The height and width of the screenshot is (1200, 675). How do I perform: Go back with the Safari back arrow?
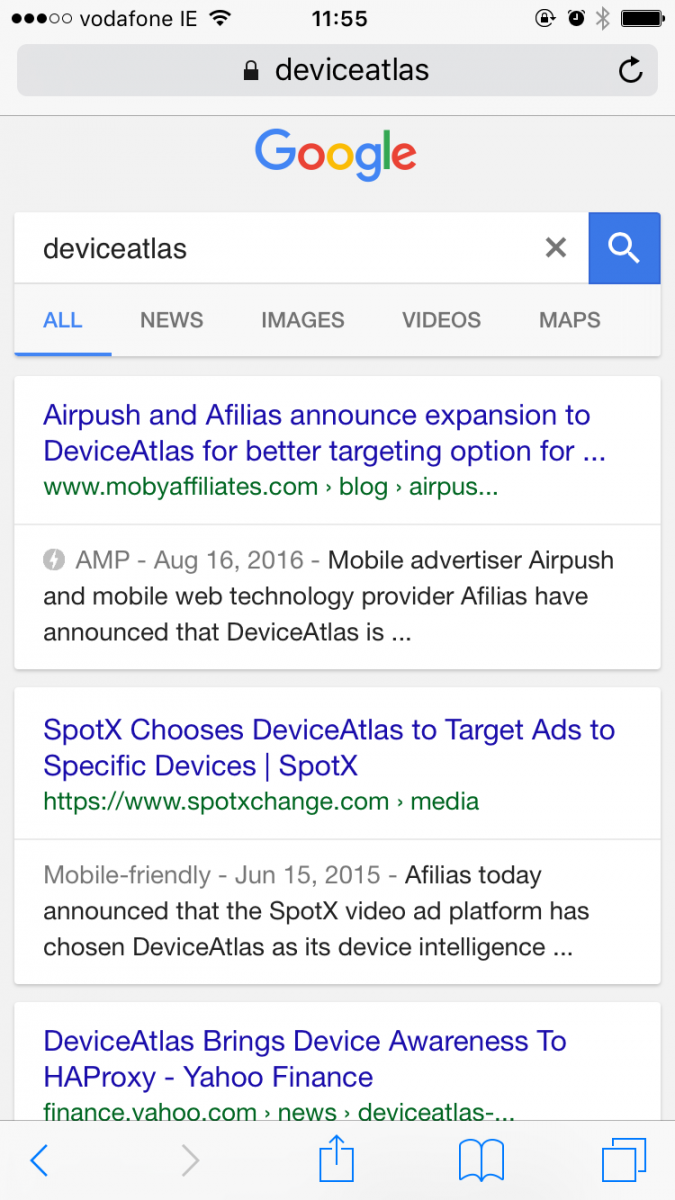39,1160
